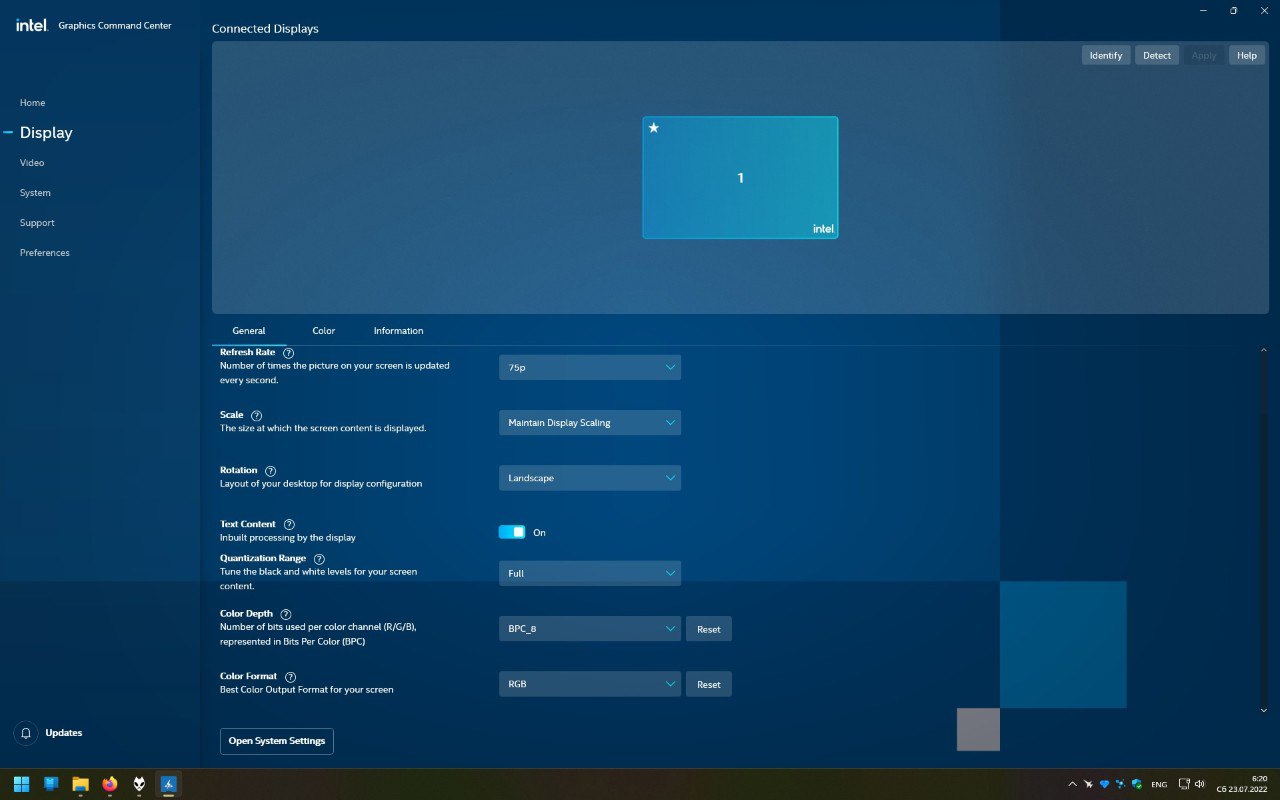Open Updates using the bell icon
This screenshot has height=800, width=1280.
click(x=26, y=733)
